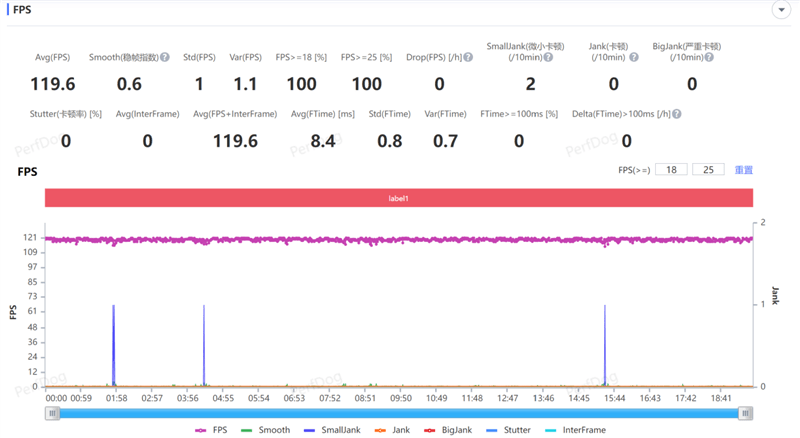This screenshot has width=800, height=438.
Task: Collapse FPS panel with top-right arrow
Action: [x=781, y=10]
